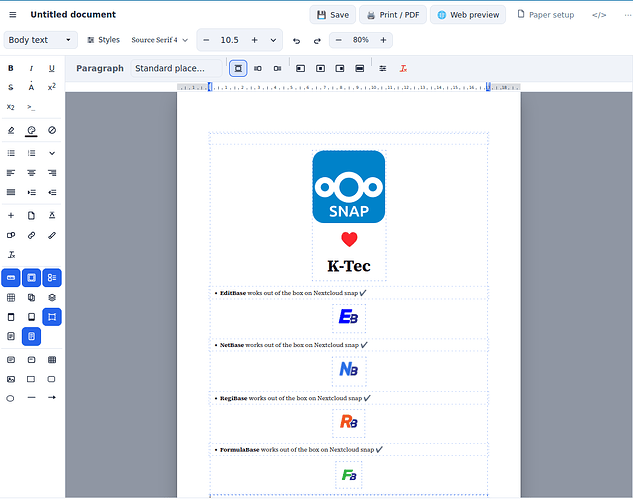The height and width of the screenshot is (500, 633).
Task: Toggle underline formatting
Action: 52,68
